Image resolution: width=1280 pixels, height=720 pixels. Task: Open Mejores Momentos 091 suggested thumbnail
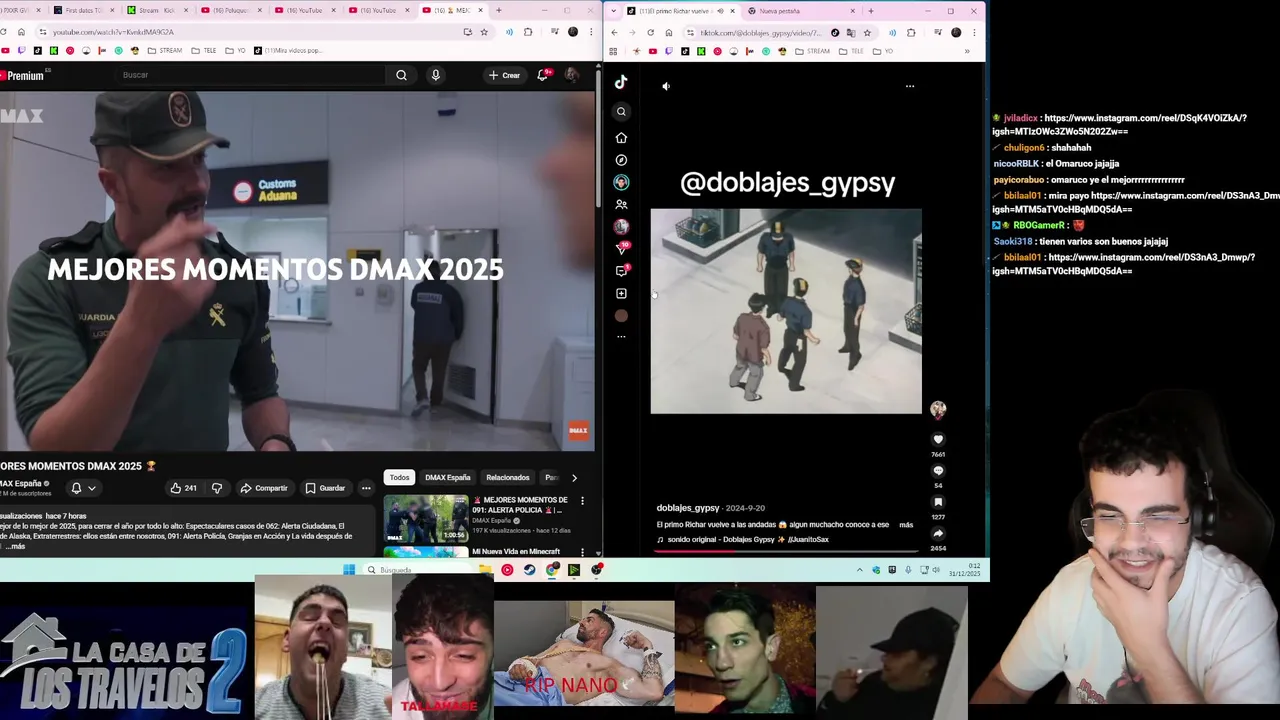425,519
